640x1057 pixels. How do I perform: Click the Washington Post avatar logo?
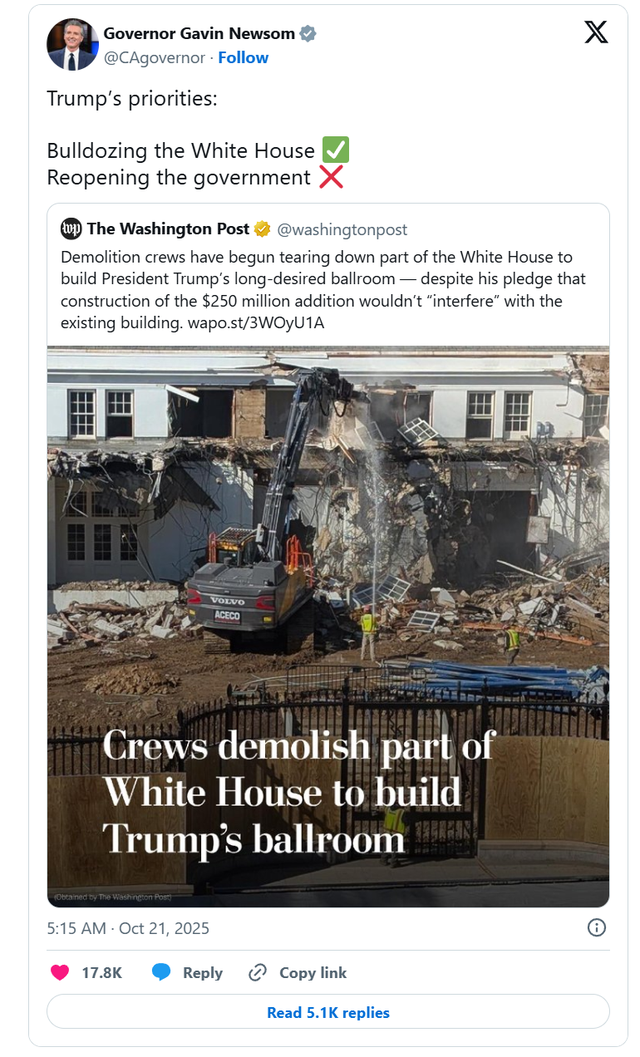(71, 229)
